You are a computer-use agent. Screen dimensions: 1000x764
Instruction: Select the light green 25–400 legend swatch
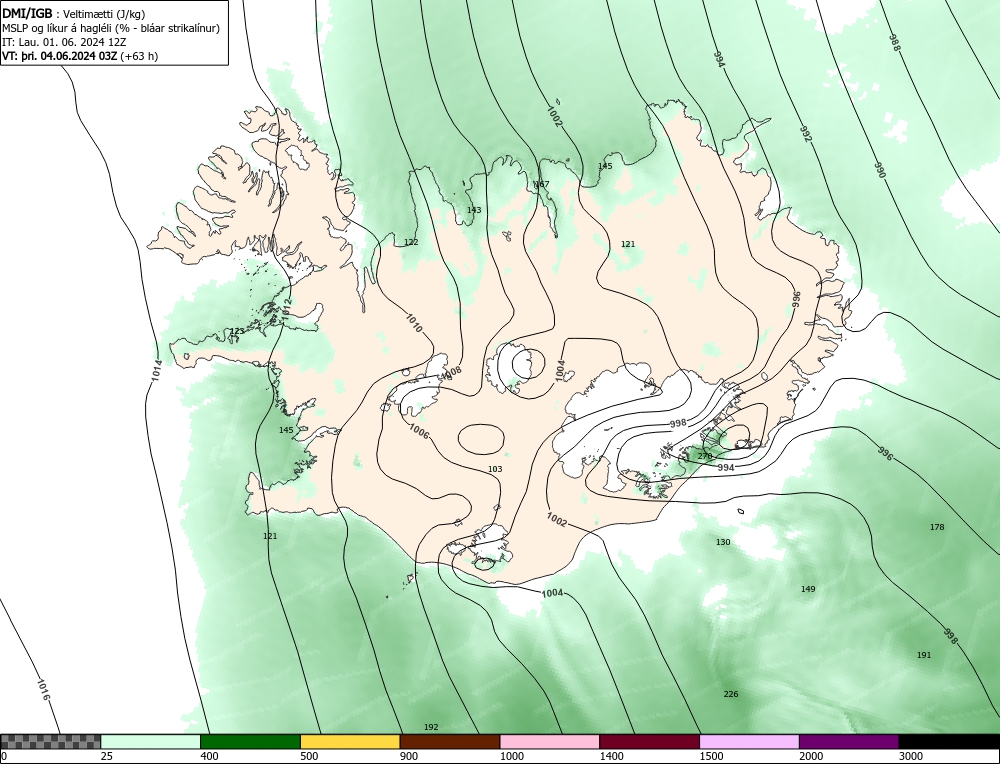coord(151,741)
